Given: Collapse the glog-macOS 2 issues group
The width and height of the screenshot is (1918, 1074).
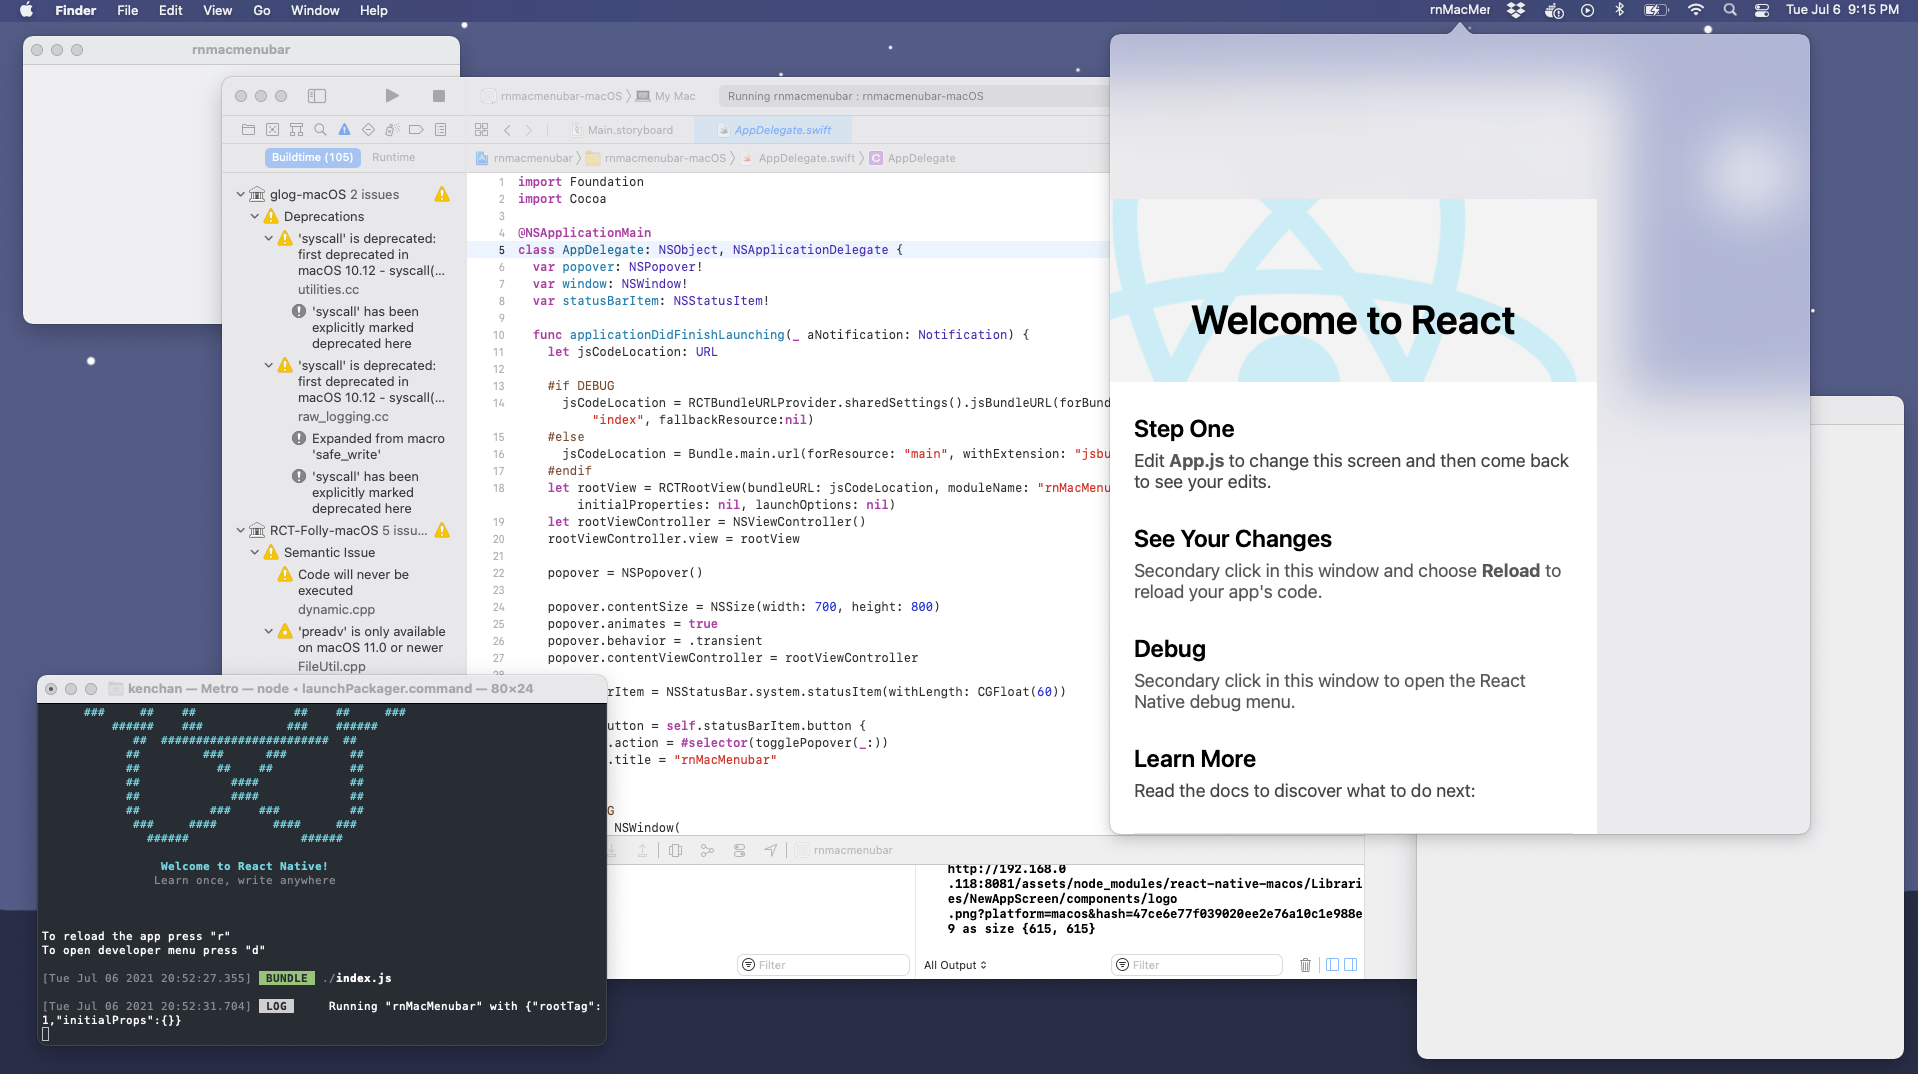Looking at the screenshot, I should [241, 194].
